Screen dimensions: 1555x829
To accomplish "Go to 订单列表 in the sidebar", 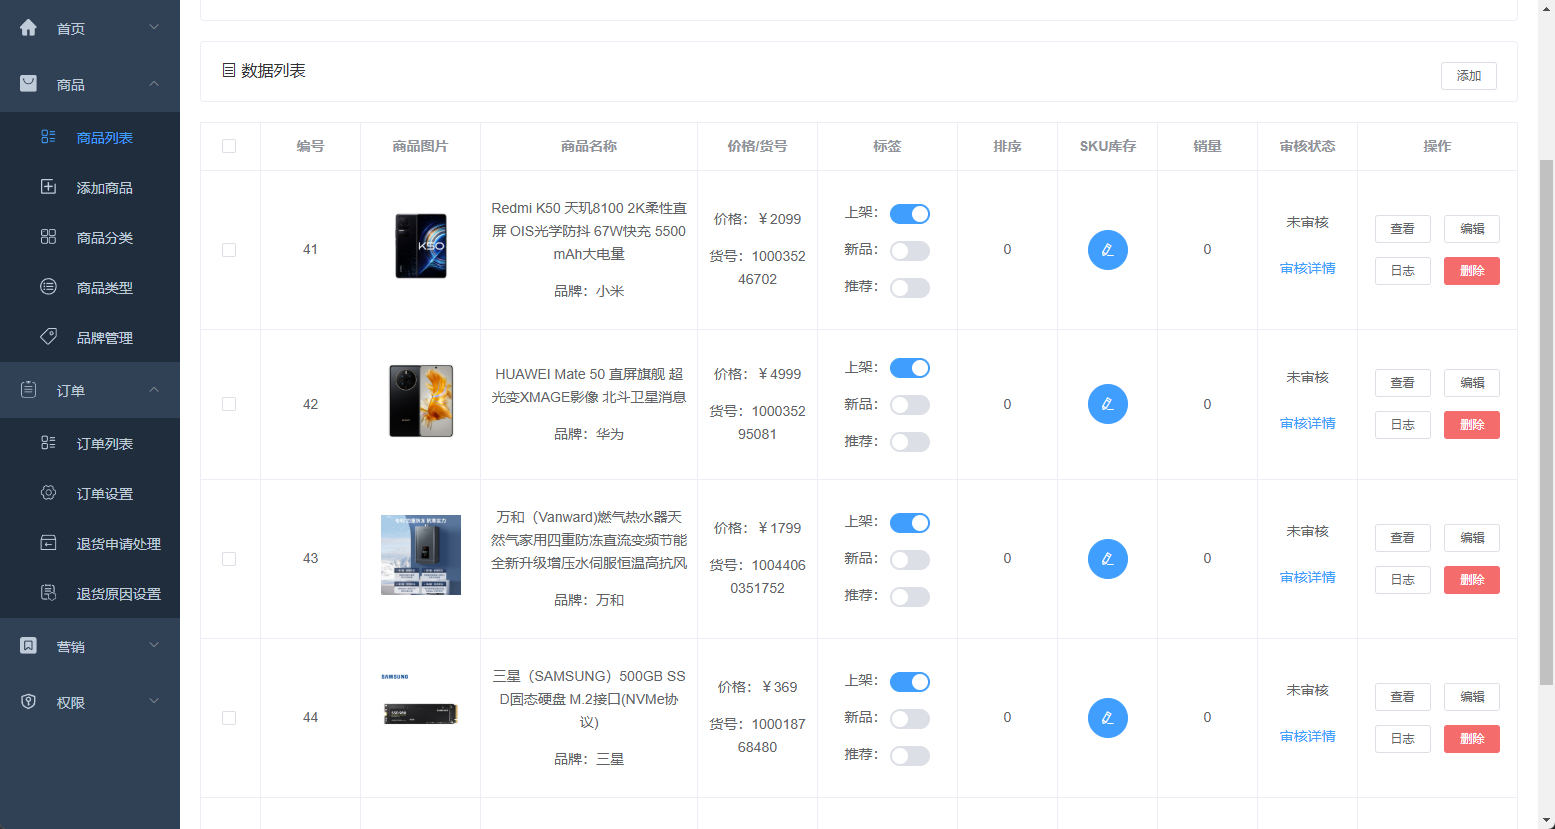I will click(x=104, y=444).
